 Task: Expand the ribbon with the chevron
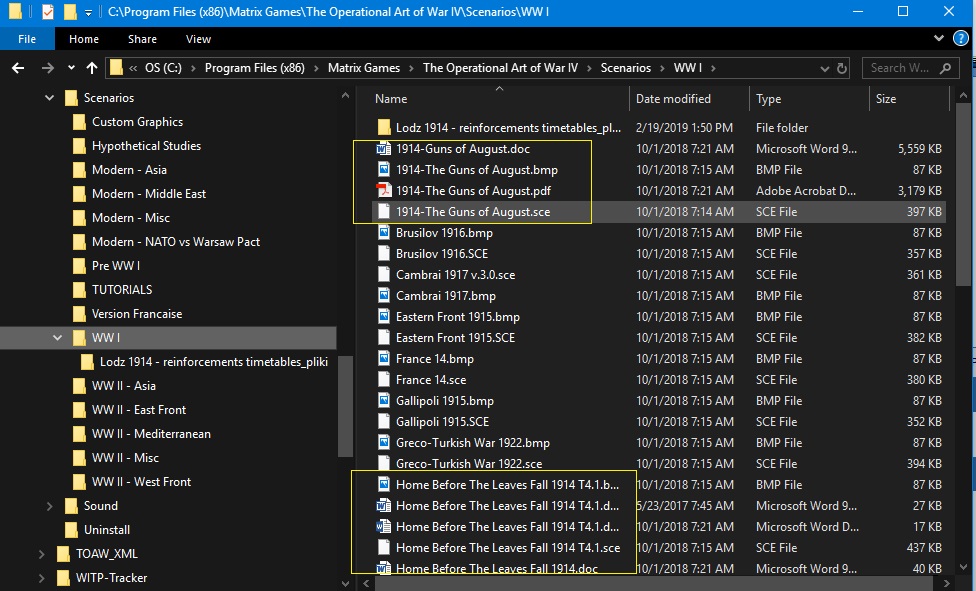[x=939, y=39]
